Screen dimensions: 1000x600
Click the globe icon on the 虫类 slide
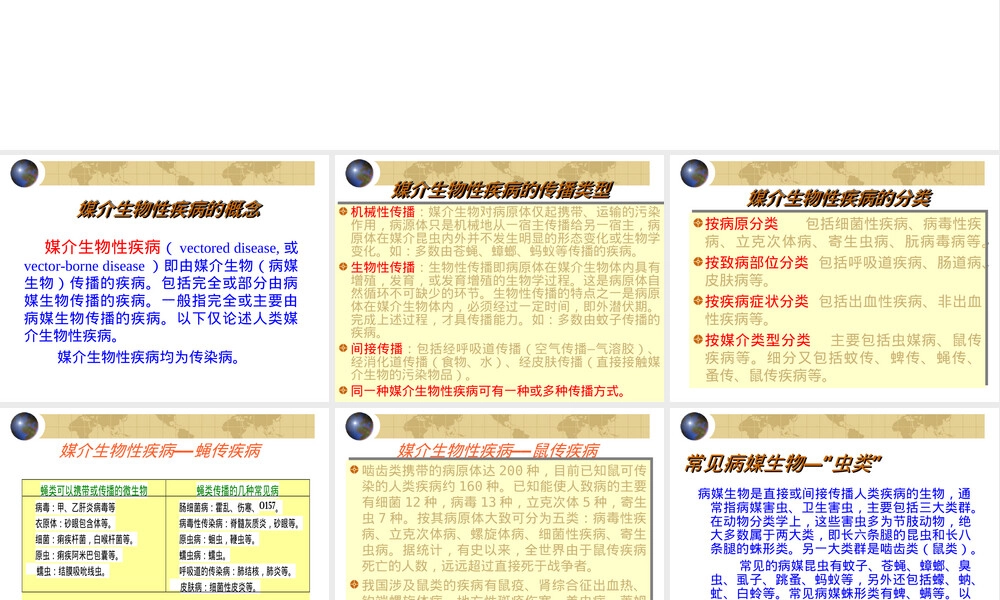694,427
